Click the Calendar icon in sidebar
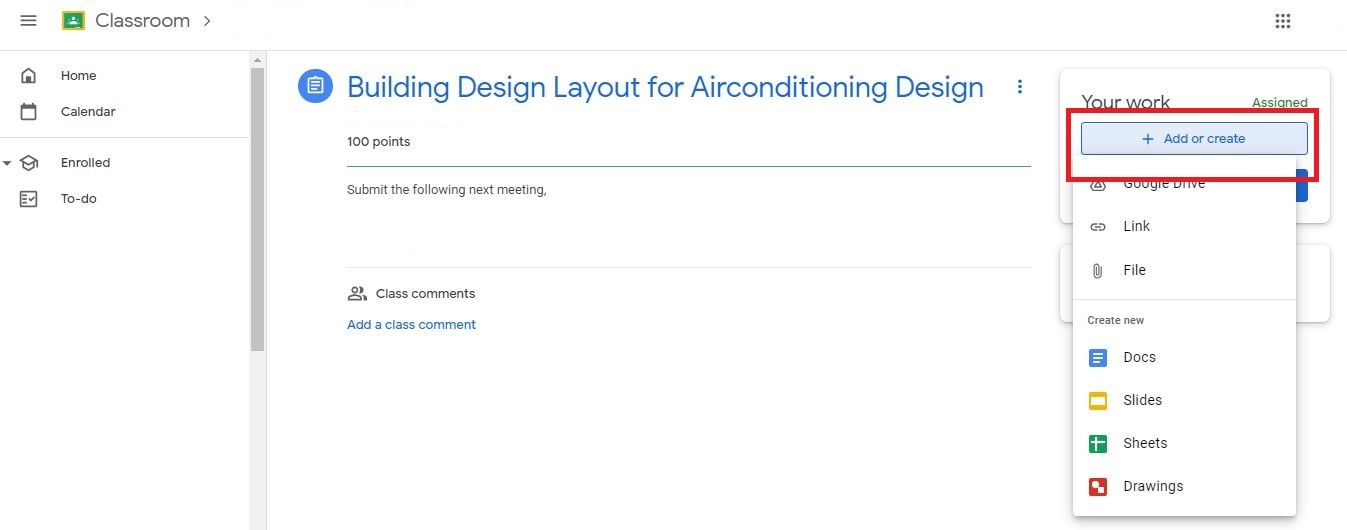Screen dimensions: 1347x530 pyautogui.click(x=29, y=112)
